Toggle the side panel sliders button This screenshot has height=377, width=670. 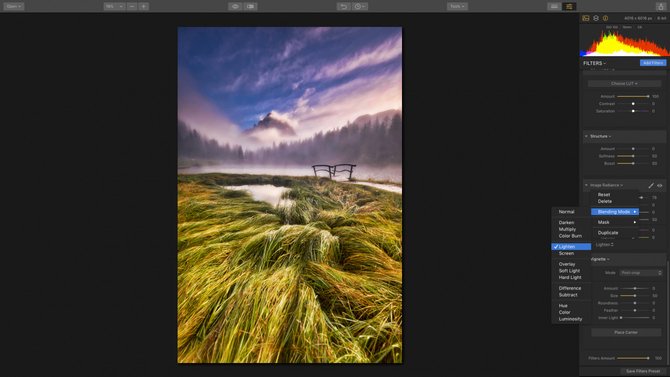click(569, 6)
